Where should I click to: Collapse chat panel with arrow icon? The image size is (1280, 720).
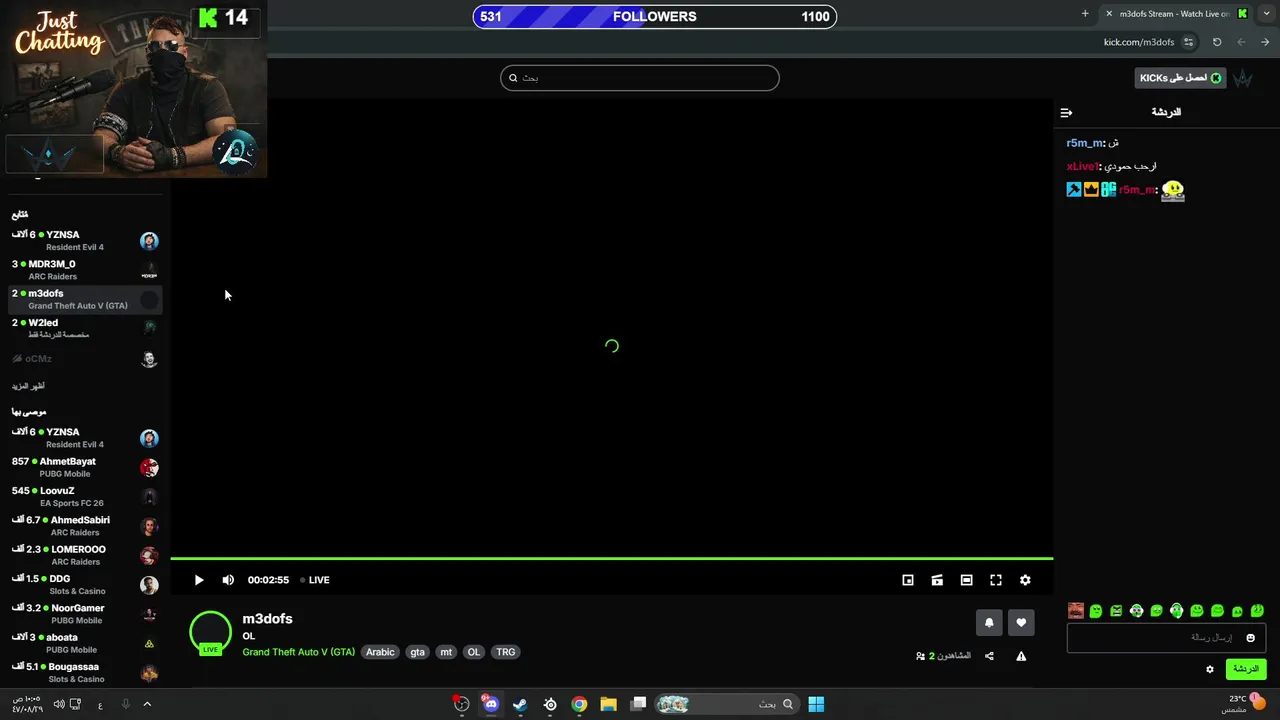click(1066, 113)
